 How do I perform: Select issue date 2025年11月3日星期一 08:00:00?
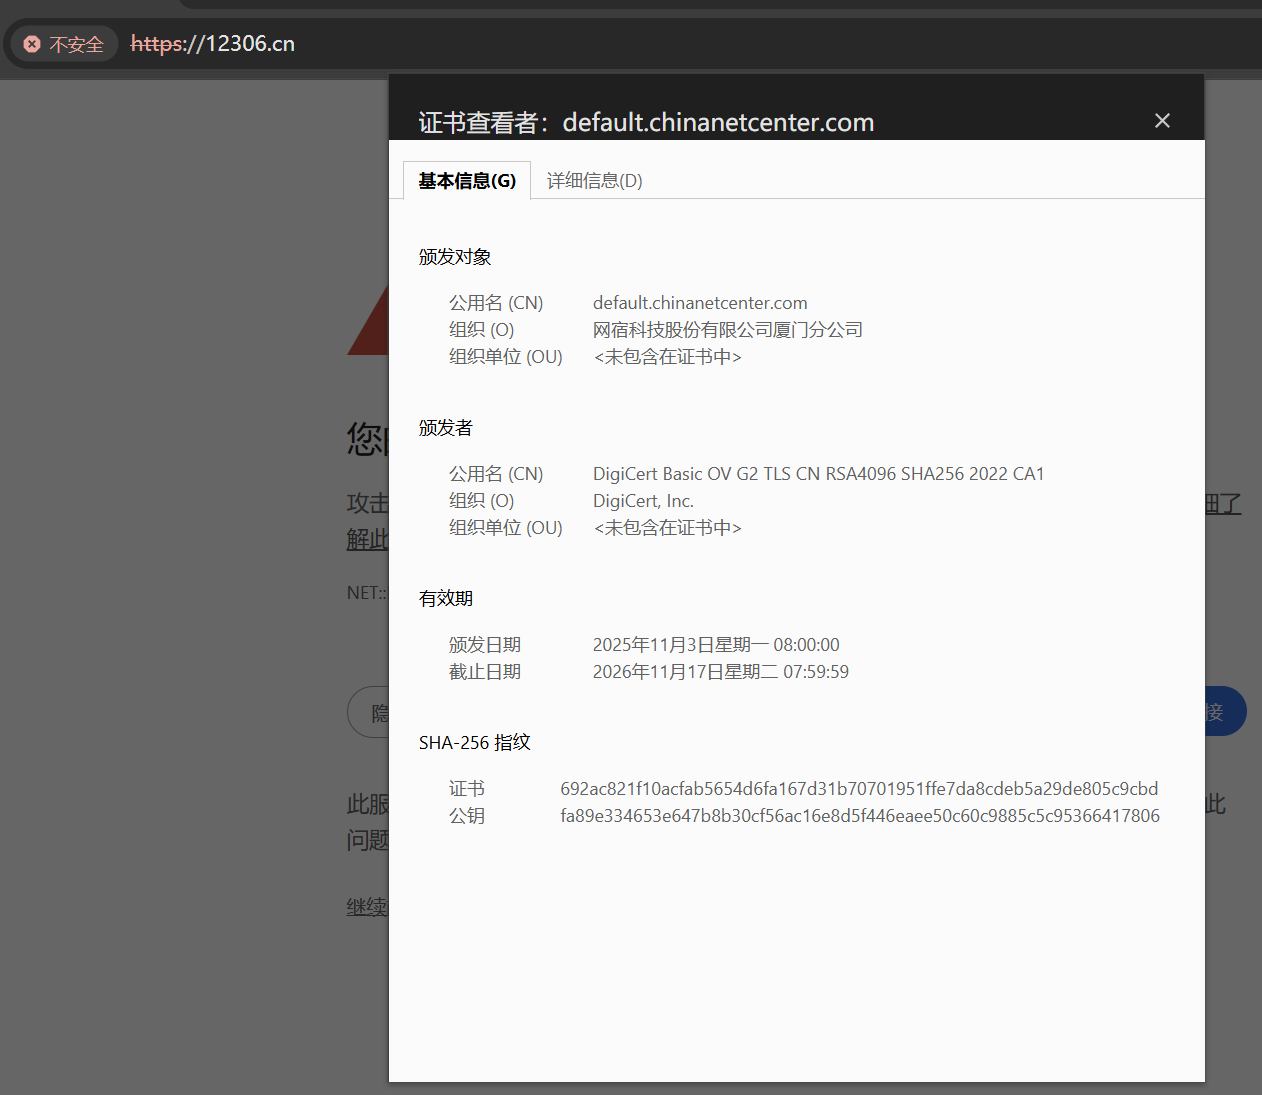click(x=716, y=645)
